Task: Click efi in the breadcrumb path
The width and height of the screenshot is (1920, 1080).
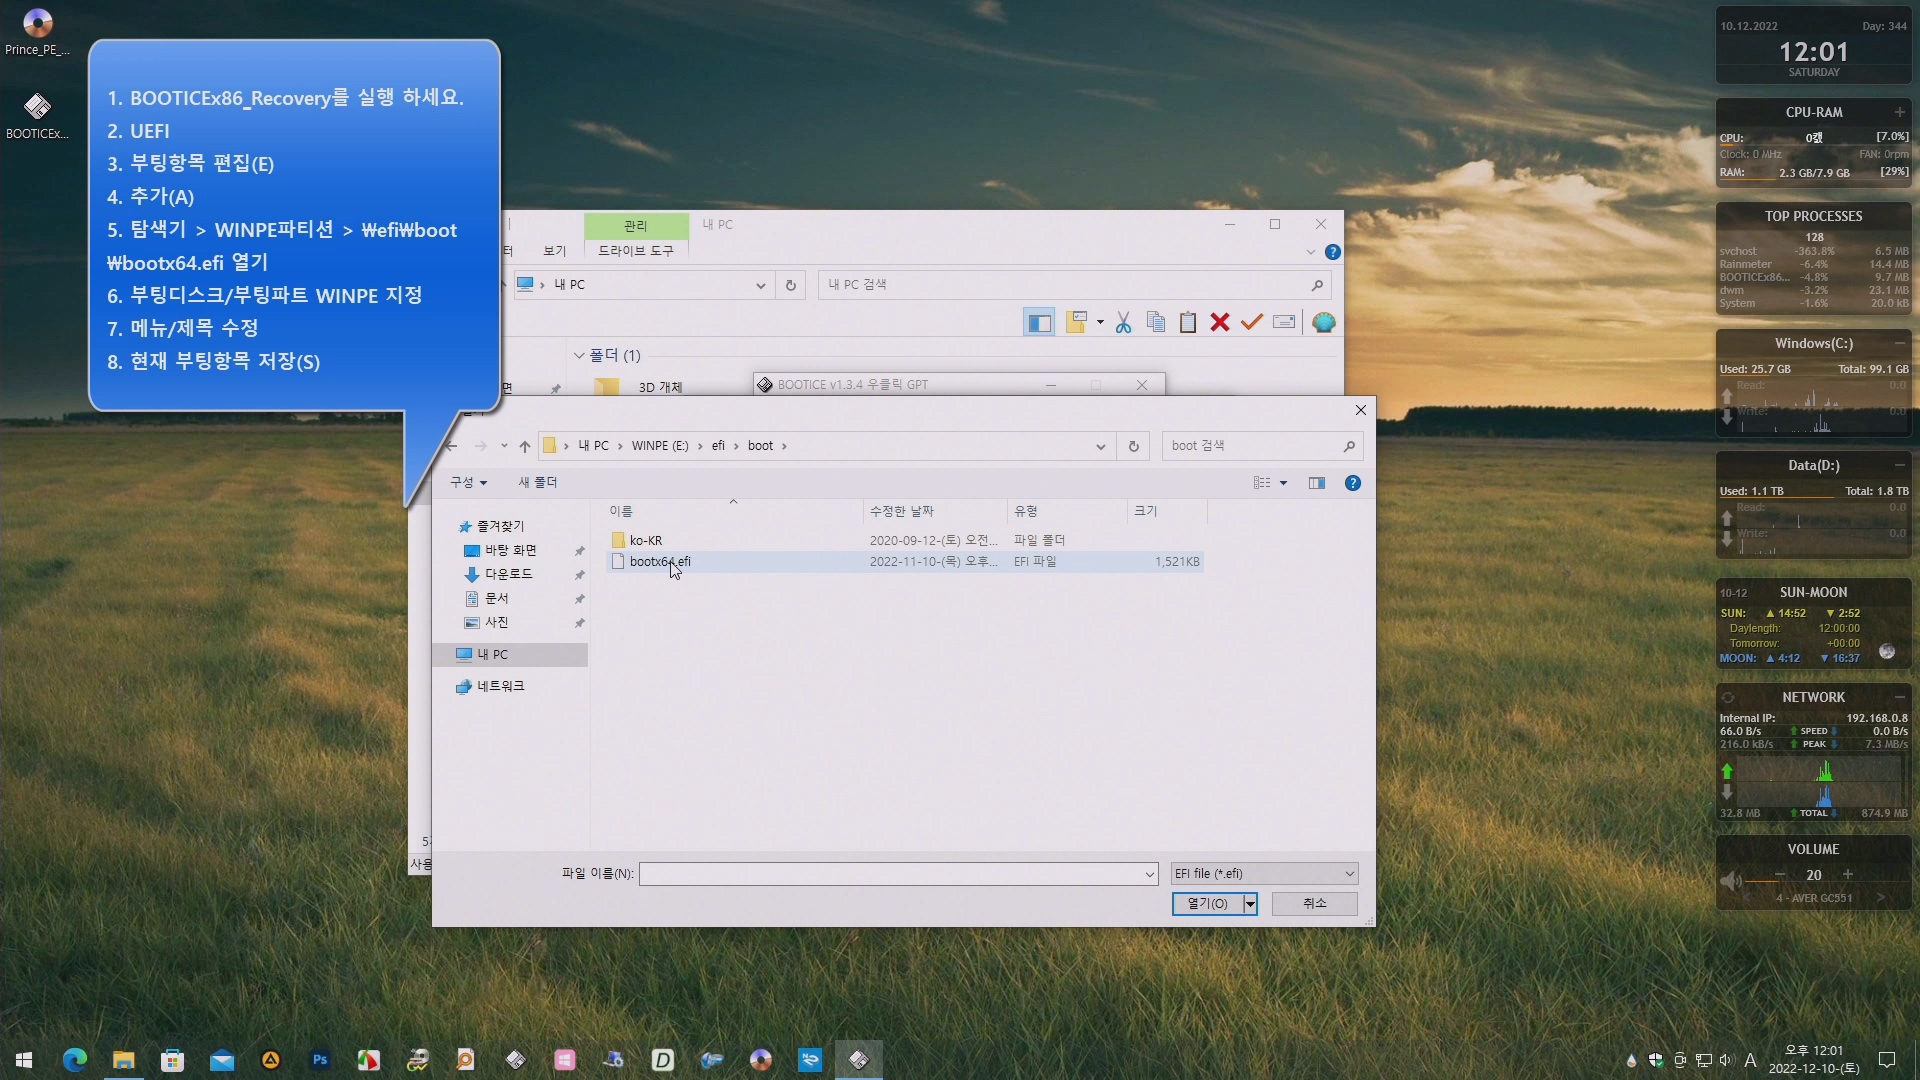Action: [718, 446]
